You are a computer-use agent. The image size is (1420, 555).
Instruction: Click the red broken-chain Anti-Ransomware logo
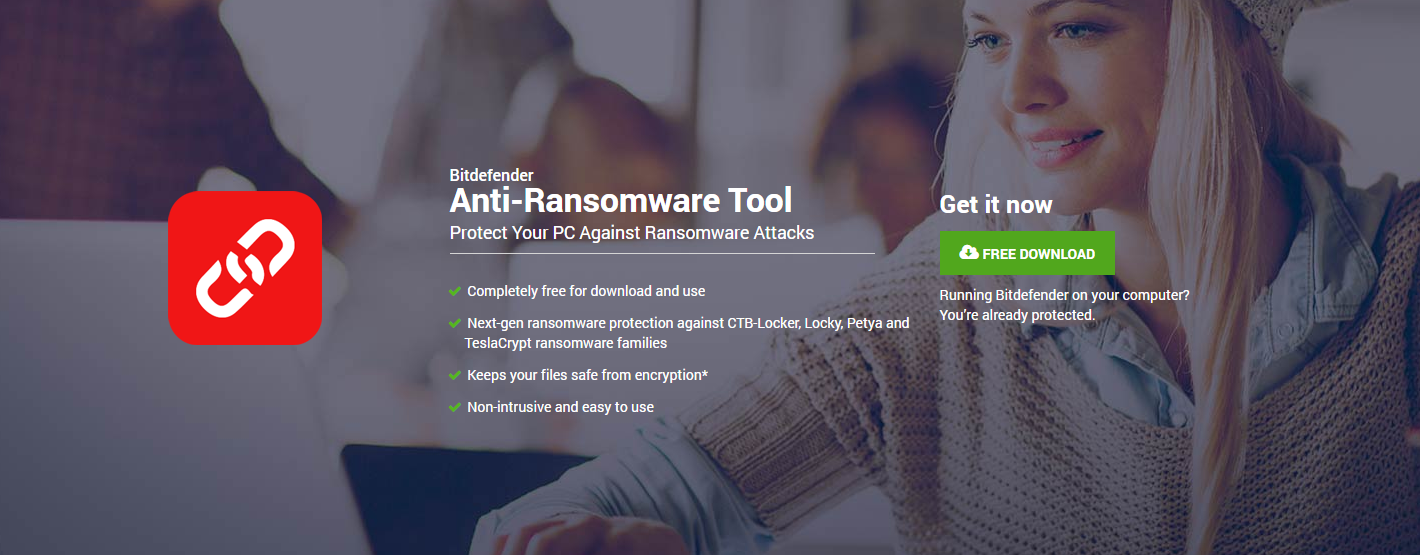tap(245, 268)
